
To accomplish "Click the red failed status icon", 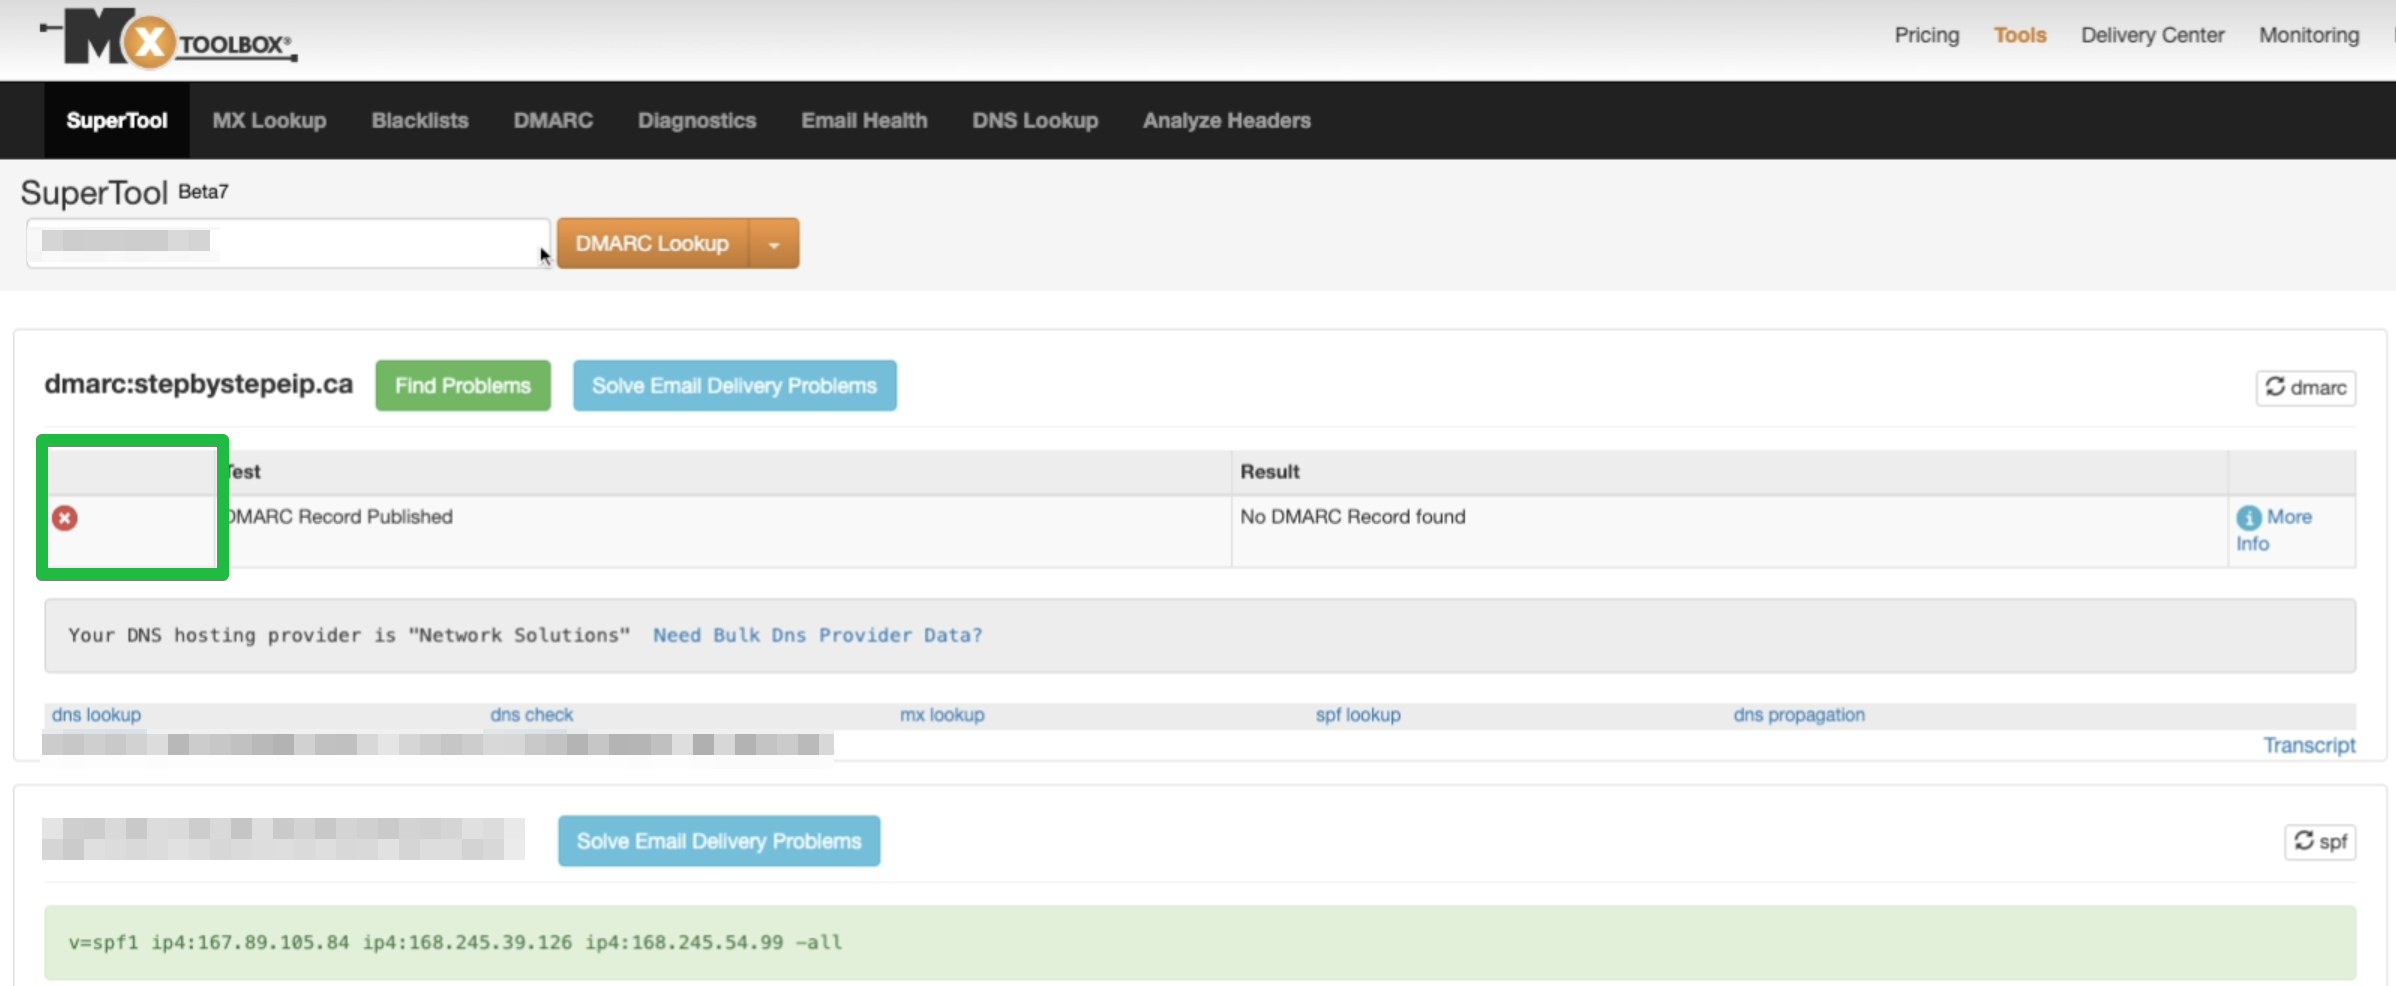I will tap(65, 518).
